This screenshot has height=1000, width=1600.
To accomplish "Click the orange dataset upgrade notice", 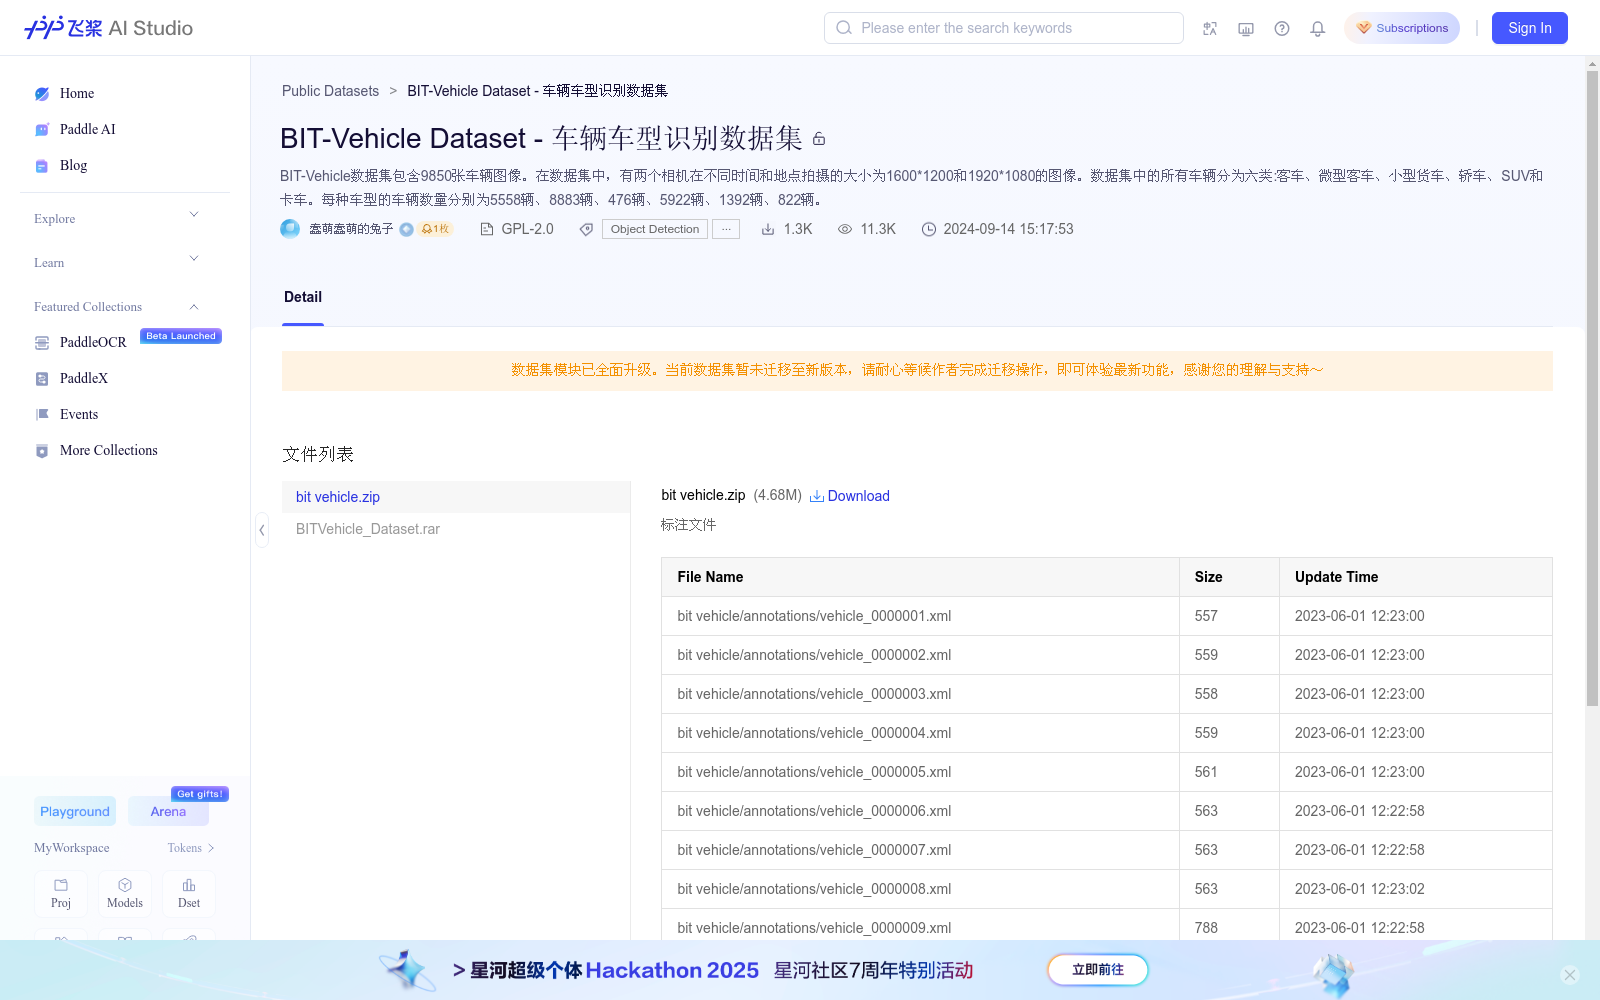I will coord(917,371).
